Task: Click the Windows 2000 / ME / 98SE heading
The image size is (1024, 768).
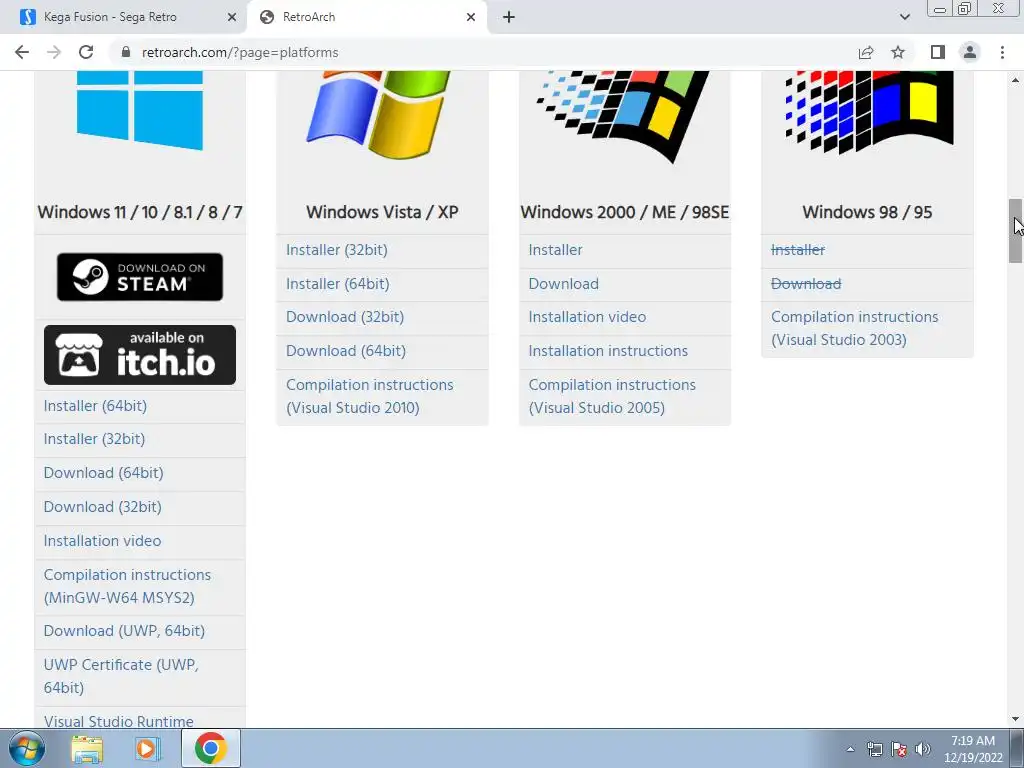Action: pyautogui.click(x=624, y=212)
